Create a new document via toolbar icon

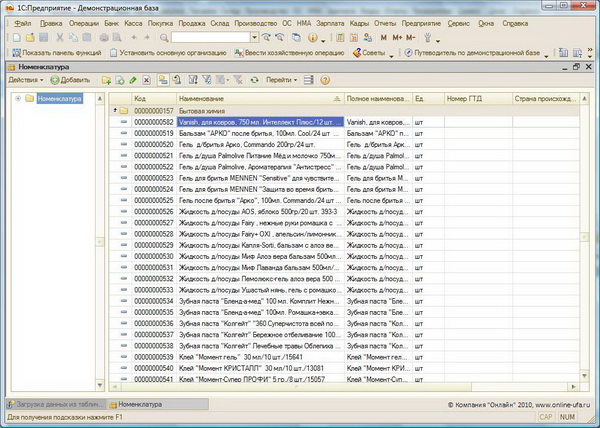(x=16, y=37)
